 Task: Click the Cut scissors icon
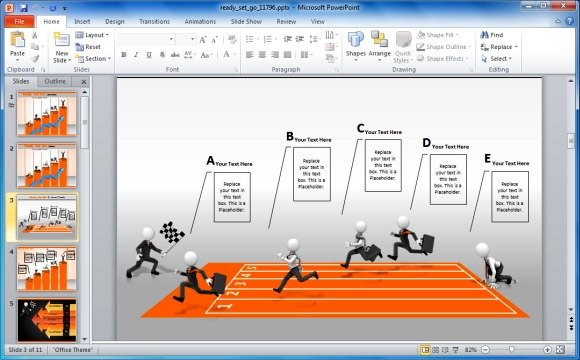[34, 35]
